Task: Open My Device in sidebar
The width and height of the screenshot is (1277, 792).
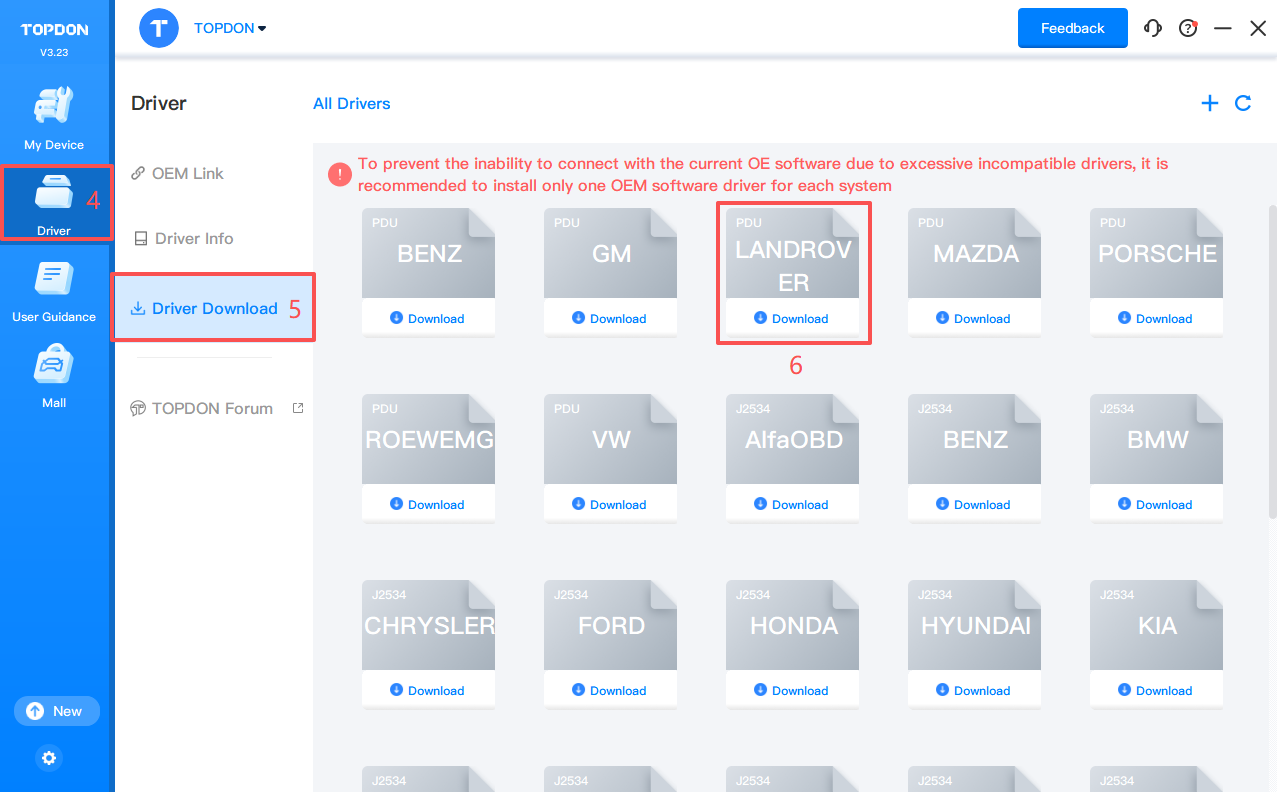Action: coord(54,118)
